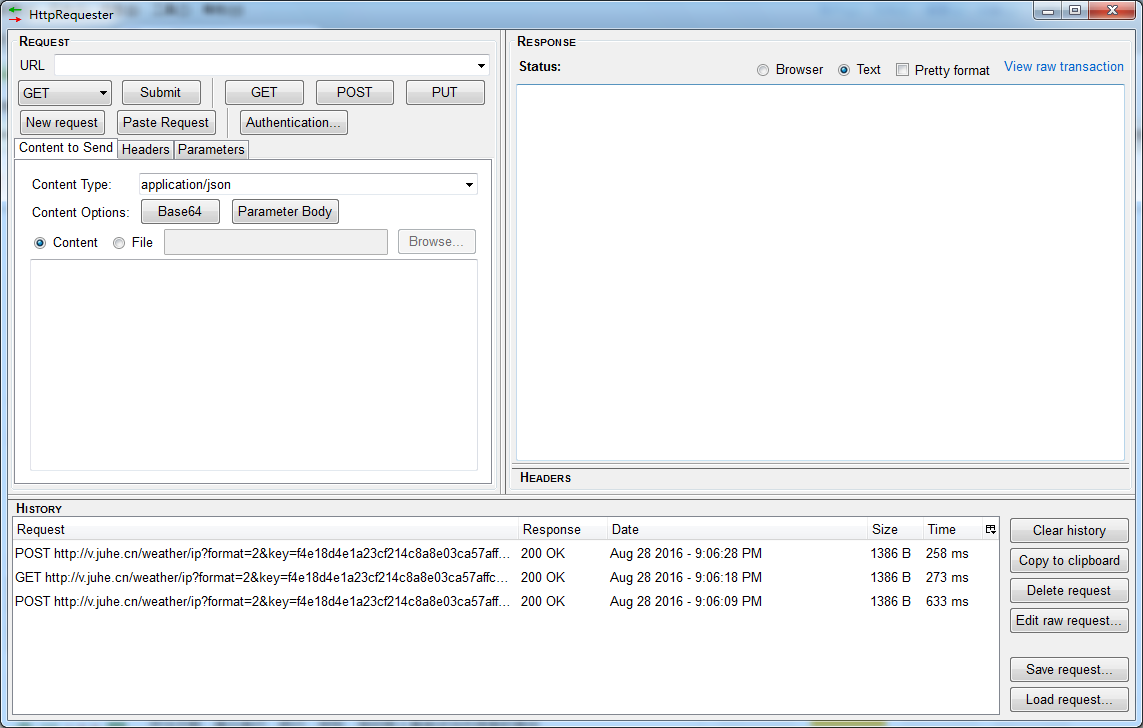Sort history by the Size column header
The width and height of the screenshot is (1143, 728).
[x=894, y=530]
